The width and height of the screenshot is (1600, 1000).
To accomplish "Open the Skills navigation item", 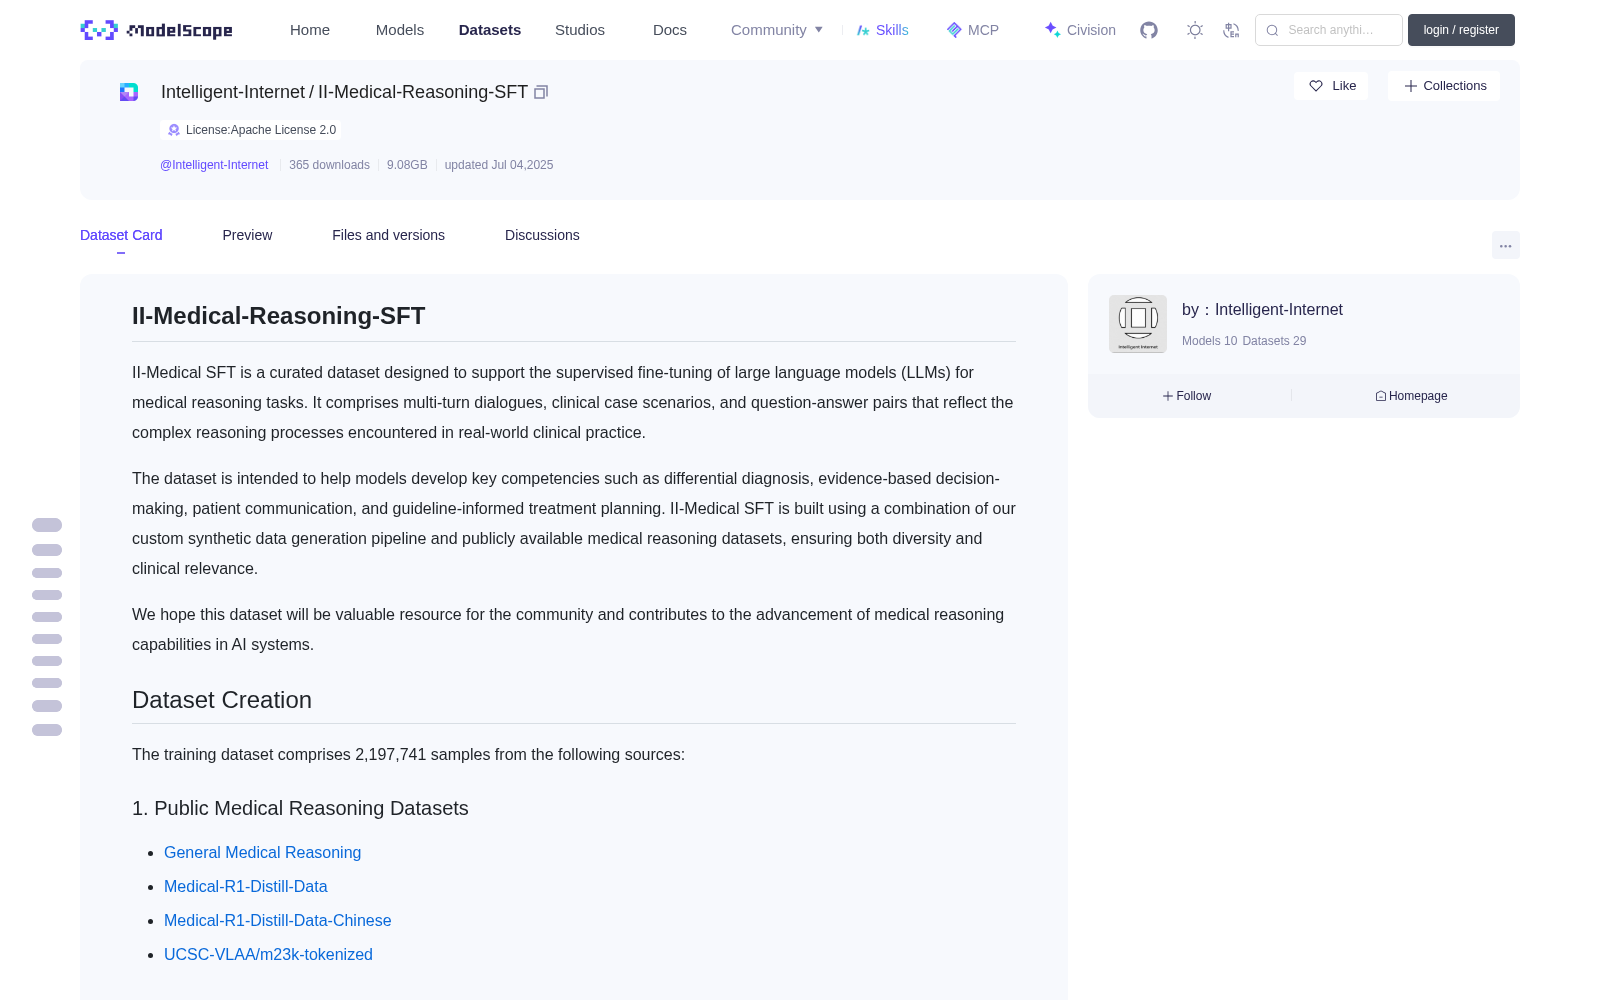I will pos(882,30).
